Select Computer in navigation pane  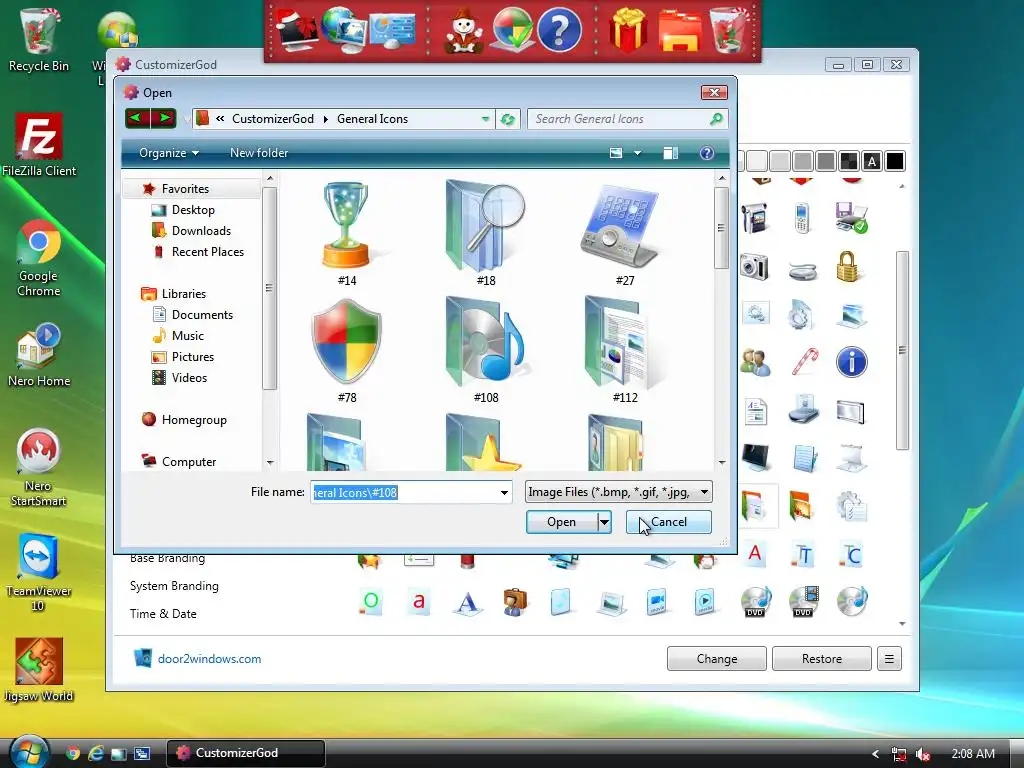(189, 462)
